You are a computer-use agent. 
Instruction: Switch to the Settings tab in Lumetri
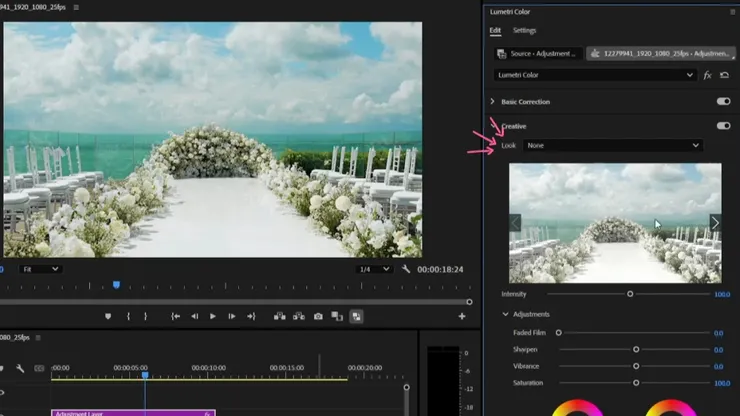[524, 31]
